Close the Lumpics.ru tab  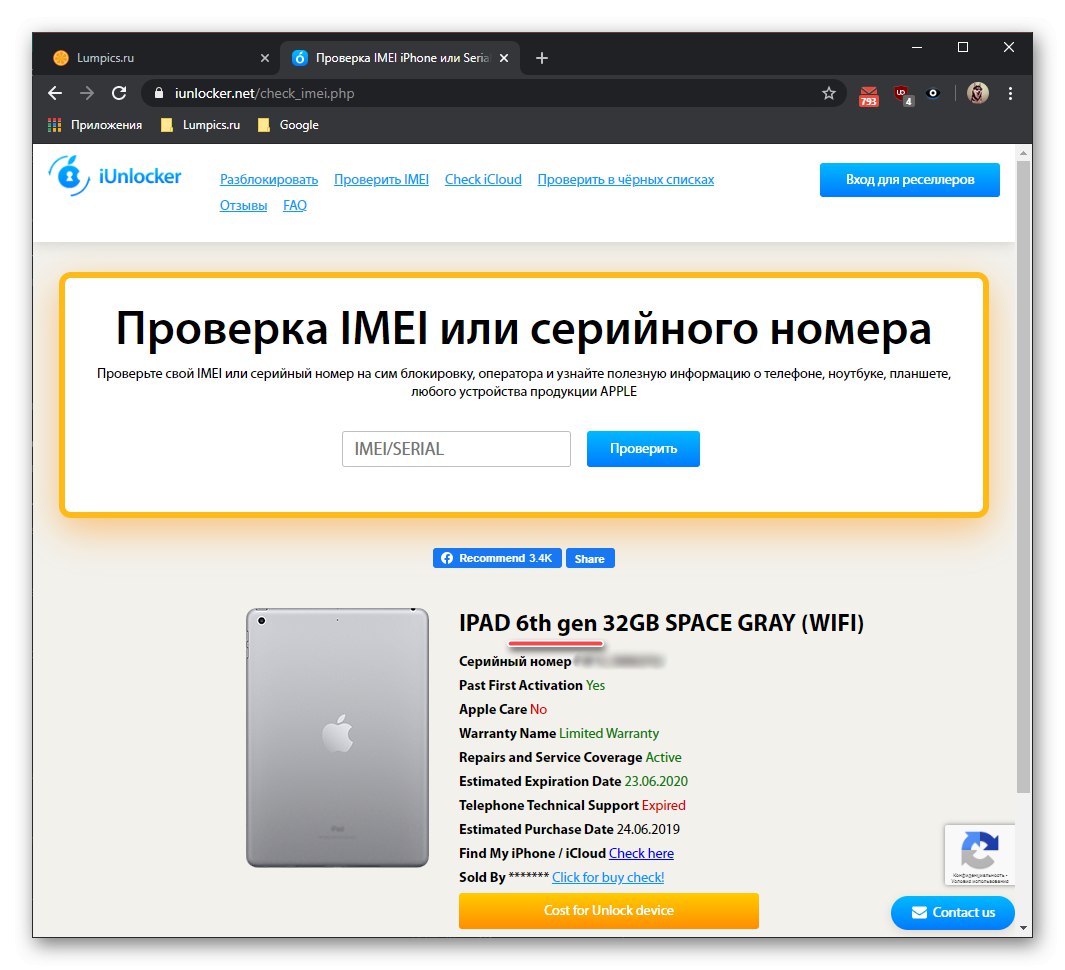pos(265,58)
